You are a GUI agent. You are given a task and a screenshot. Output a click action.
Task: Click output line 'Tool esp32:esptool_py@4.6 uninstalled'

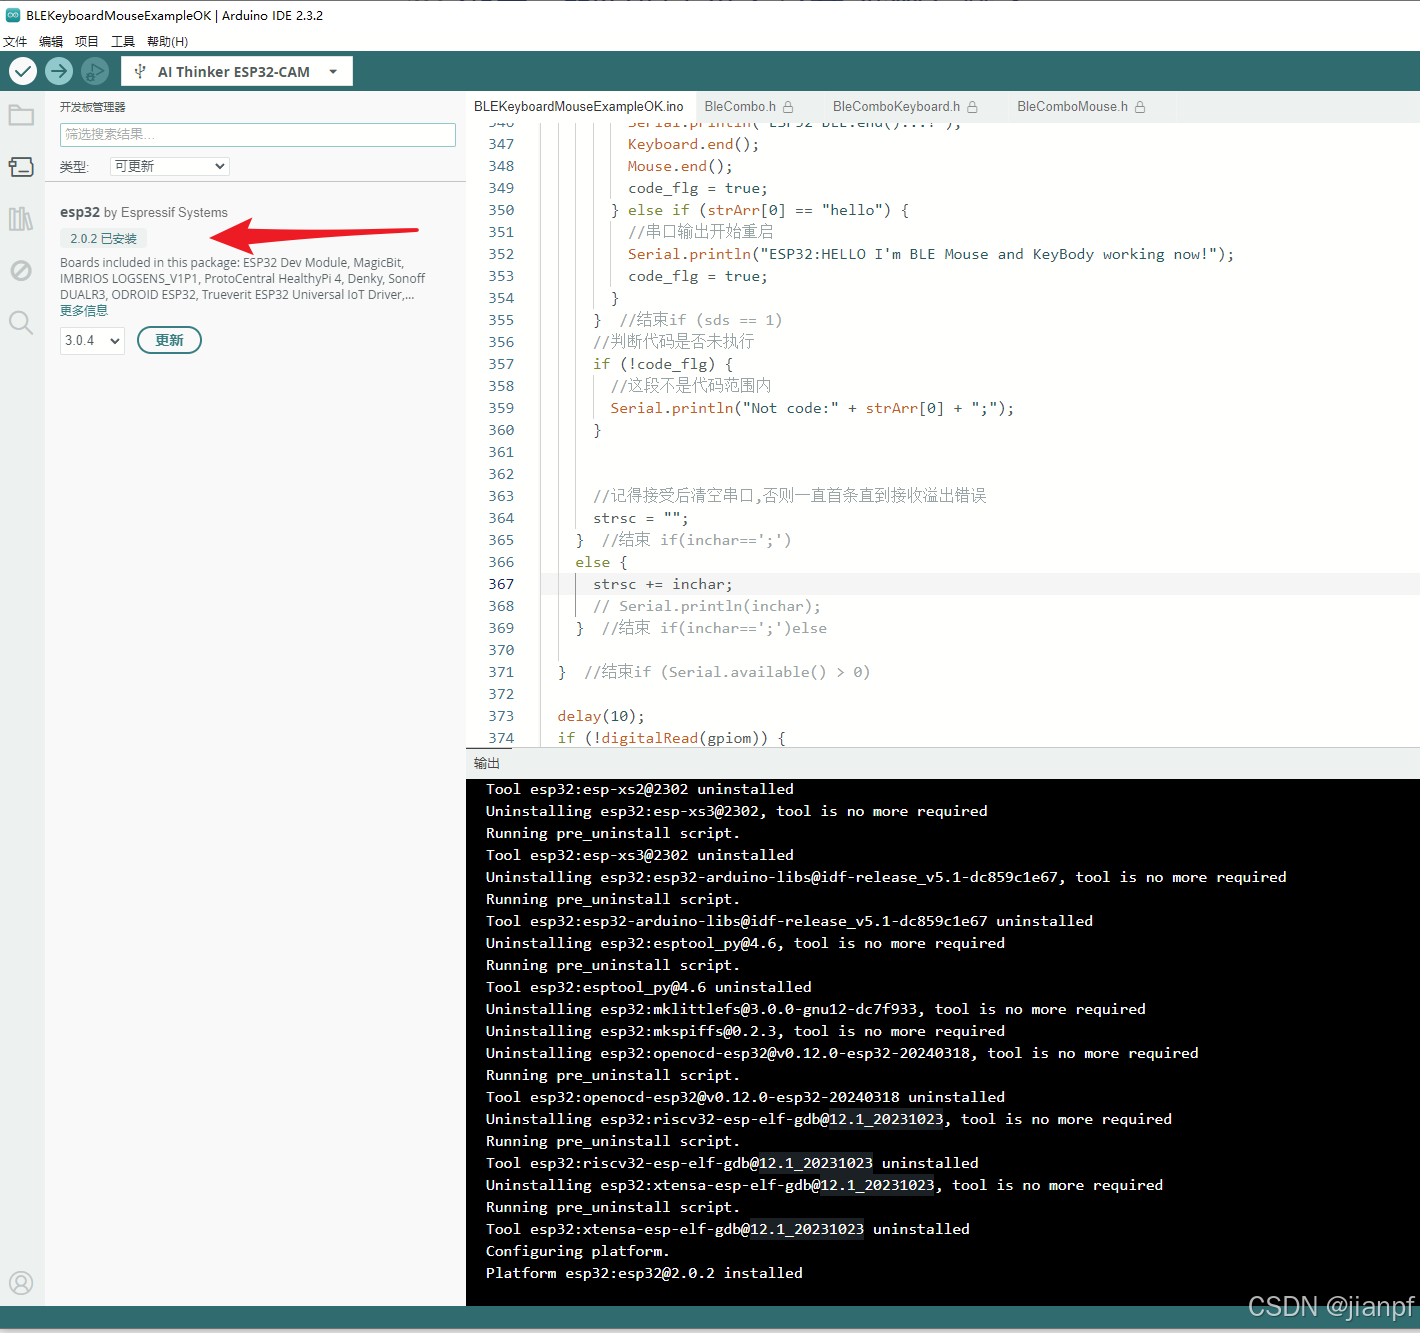click(x=649, y=987)
